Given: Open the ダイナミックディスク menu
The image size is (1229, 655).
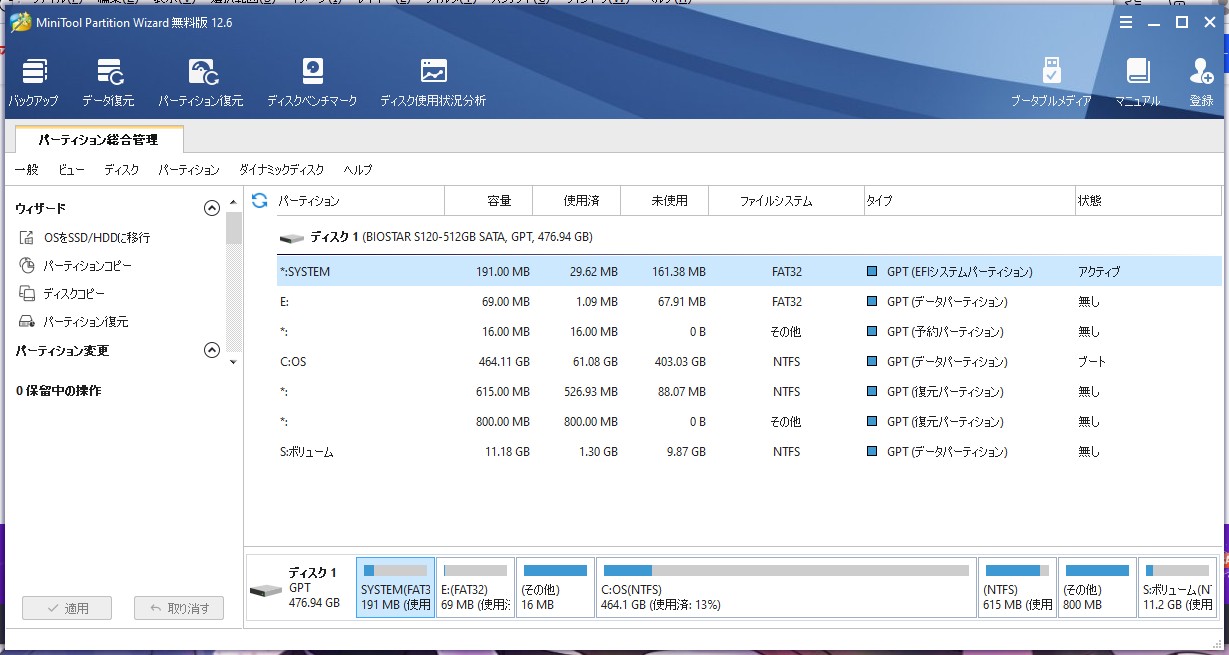Looking at the screenshot, I should pos(281,170).
